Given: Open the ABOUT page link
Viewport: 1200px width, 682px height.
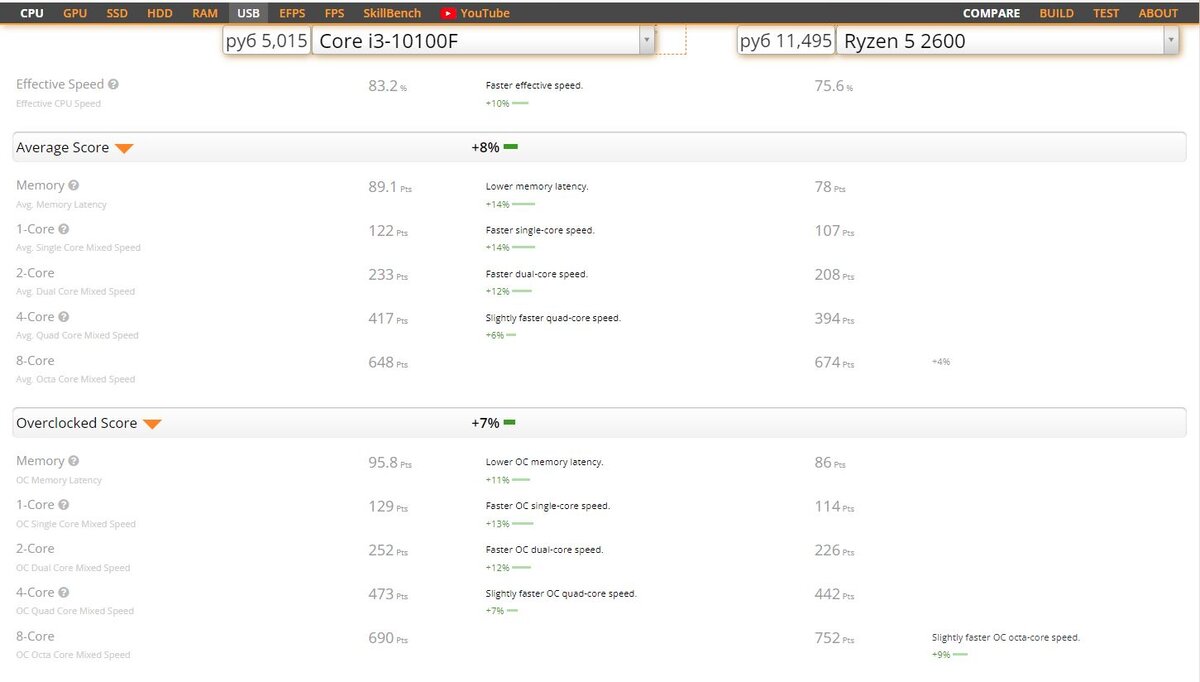Looking at the screenshot, I should tap(1158, 13).
